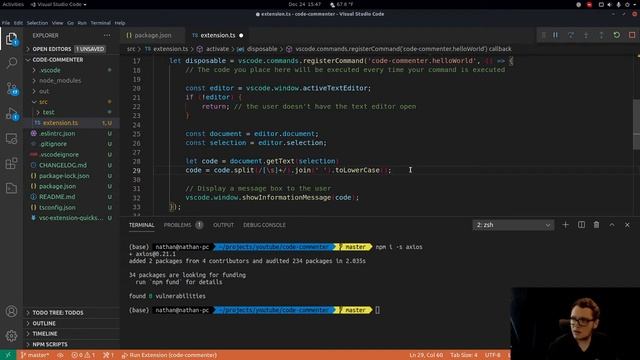Image resolution: width=640 pixels, height=360 pixels.
Task: Open the Source Control view
Action: (11, 88)
